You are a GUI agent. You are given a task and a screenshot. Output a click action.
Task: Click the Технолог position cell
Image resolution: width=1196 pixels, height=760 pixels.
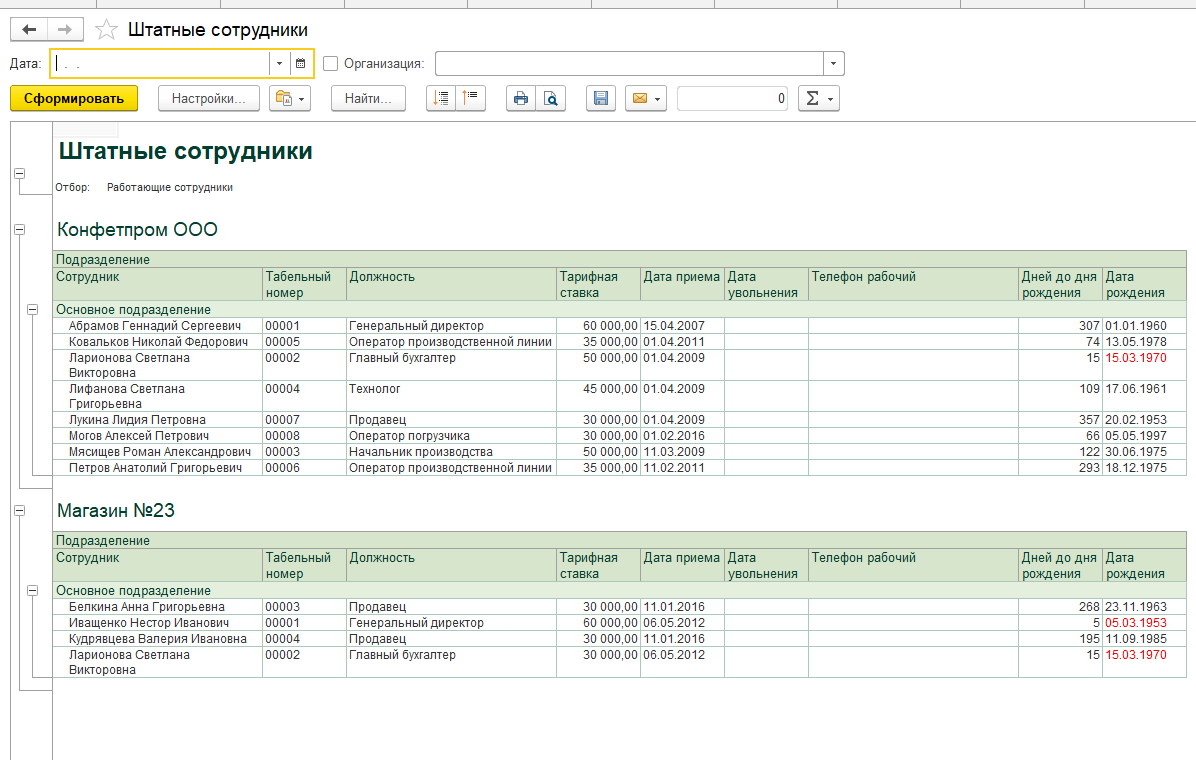pos(452,396)
